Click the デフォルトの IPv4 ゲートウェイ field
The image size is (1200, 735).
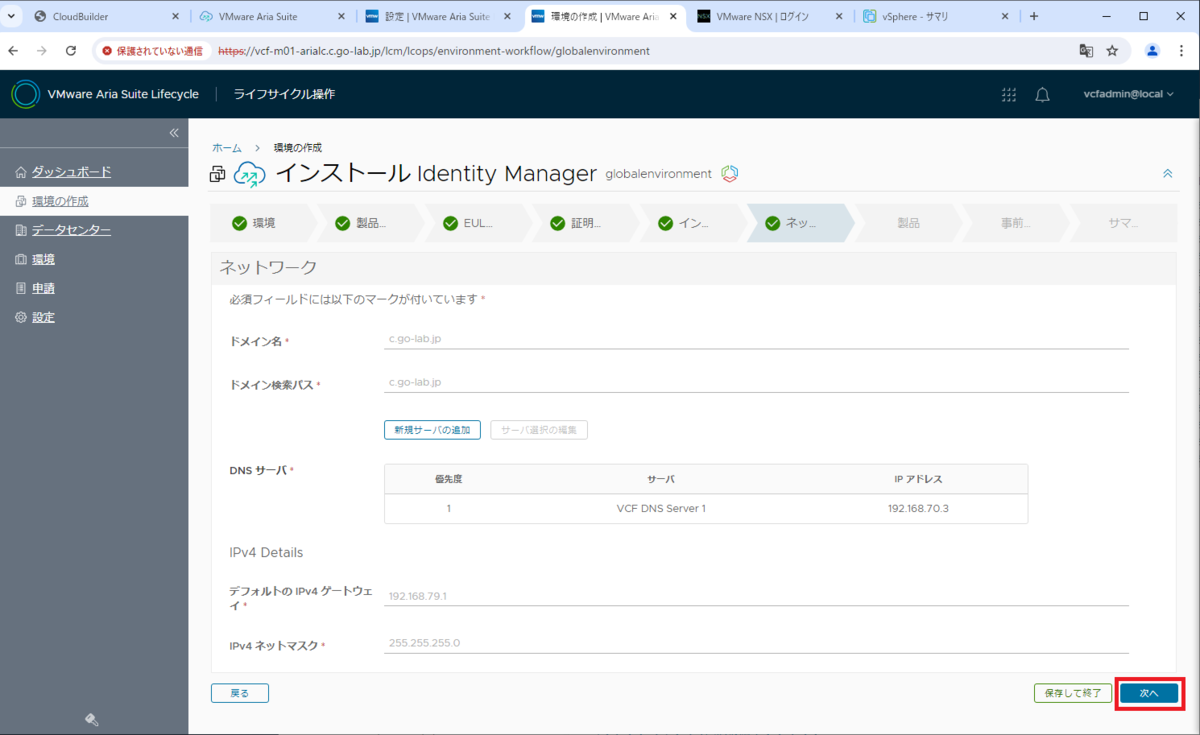757,595
